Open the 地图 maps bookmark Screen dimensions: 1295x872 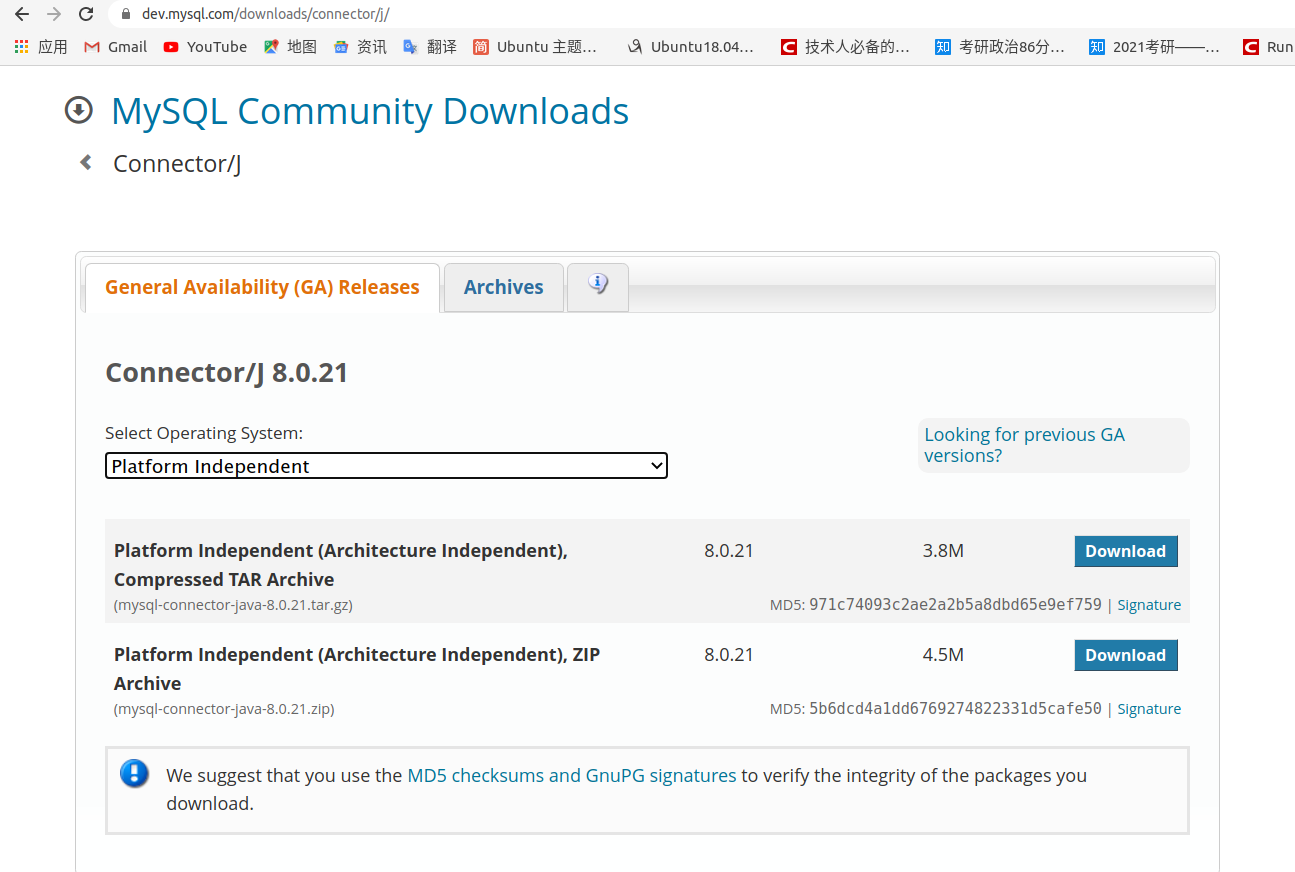pos(290,47)
